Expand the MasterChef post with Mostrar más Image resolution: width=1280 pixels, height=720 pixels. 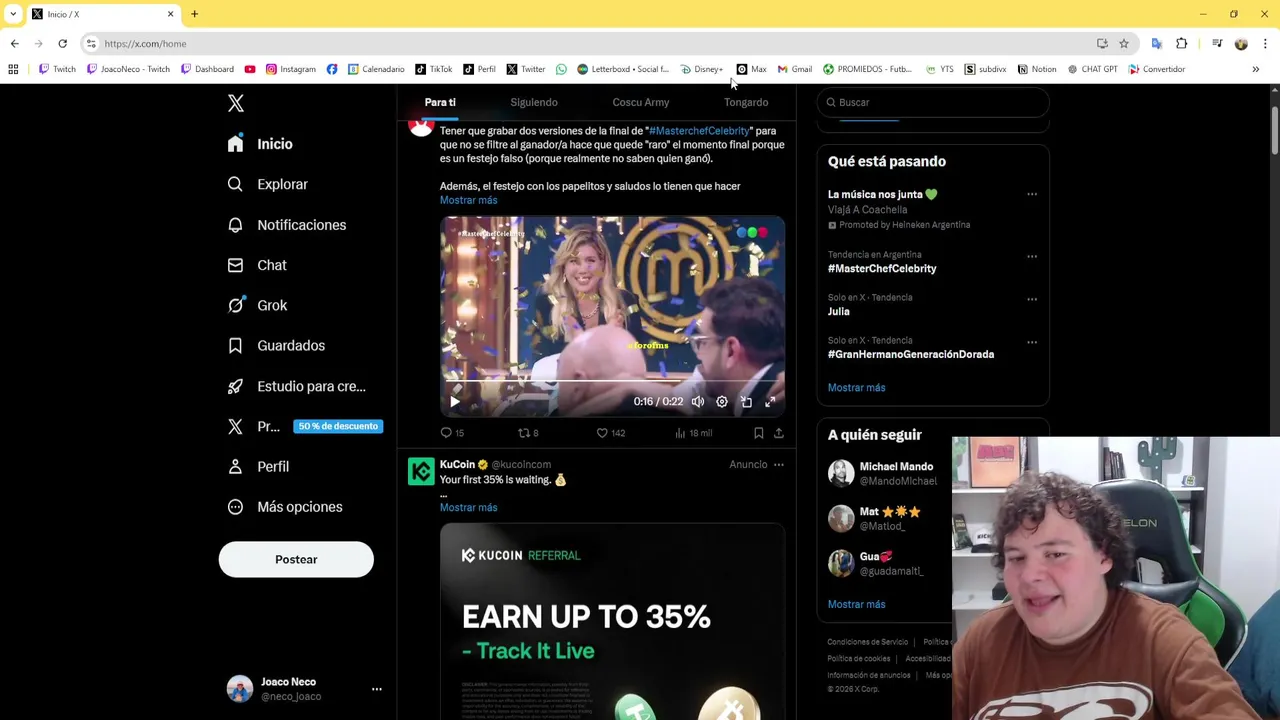coord(468,200)
